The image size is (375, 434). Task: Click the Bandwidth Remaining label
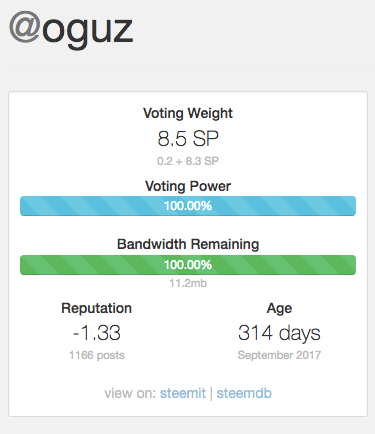coord(188,244)
